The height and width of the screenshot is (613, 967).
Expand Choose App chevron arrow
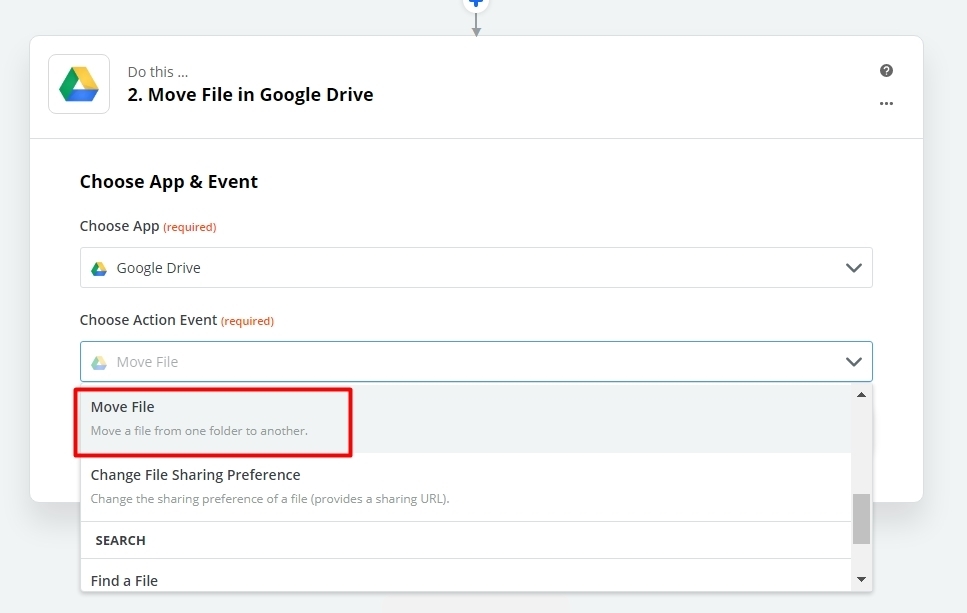pos(854,268)
